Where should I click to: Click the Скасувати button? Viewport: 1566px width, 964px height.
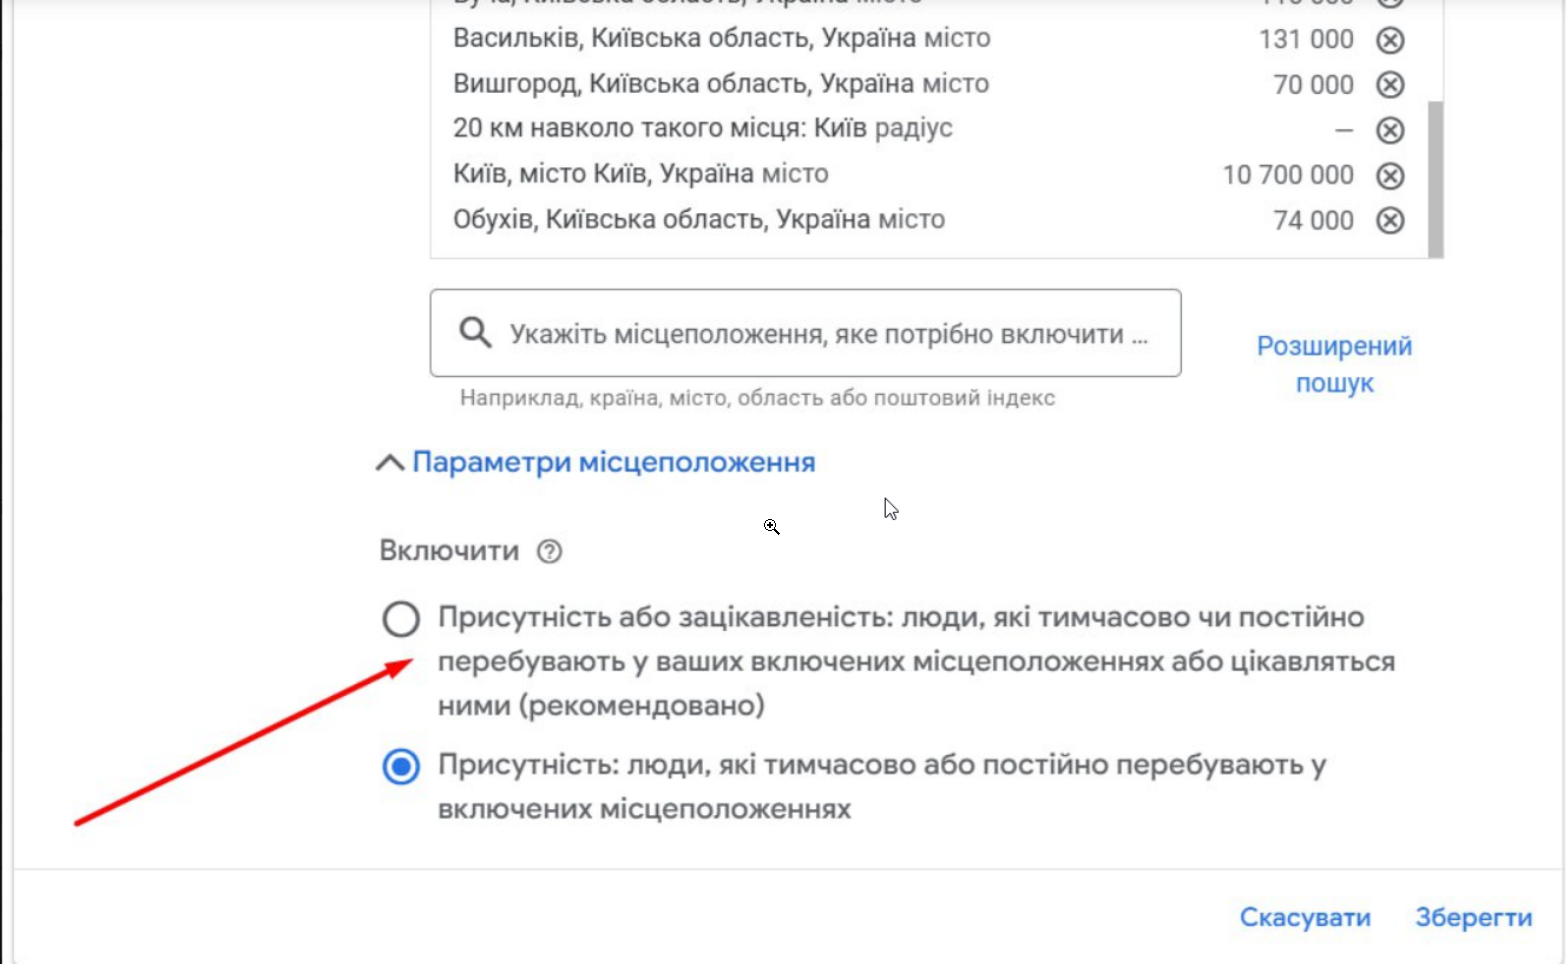(1305, 917)
